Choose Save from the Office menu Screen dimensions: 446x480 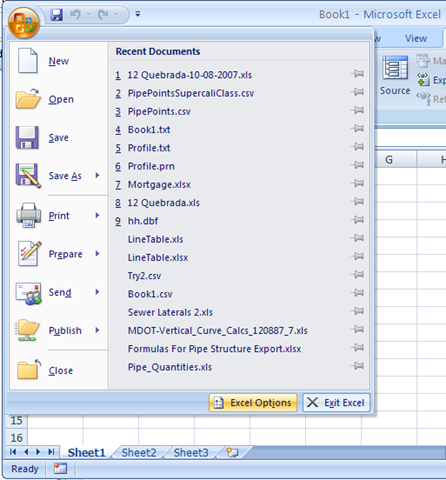pos(59,138)
